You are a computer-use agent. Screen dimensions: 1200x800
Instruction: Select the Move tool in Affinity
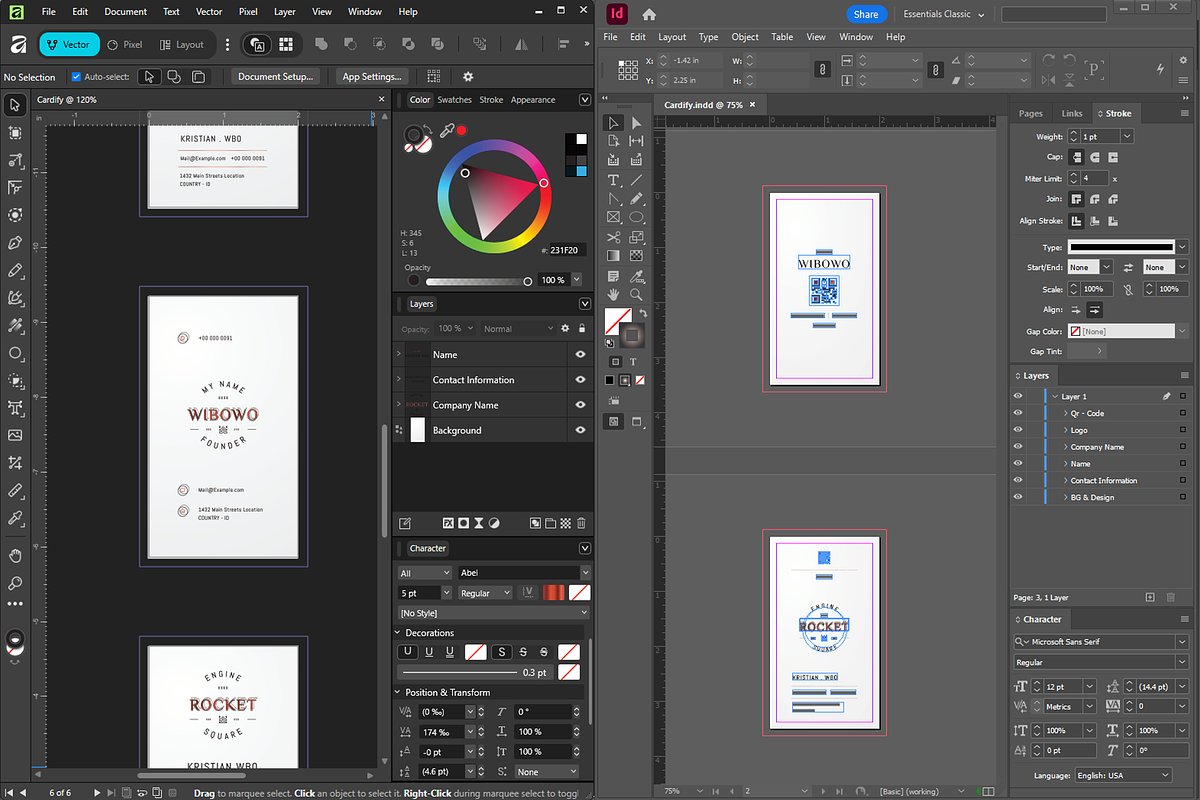15,105
